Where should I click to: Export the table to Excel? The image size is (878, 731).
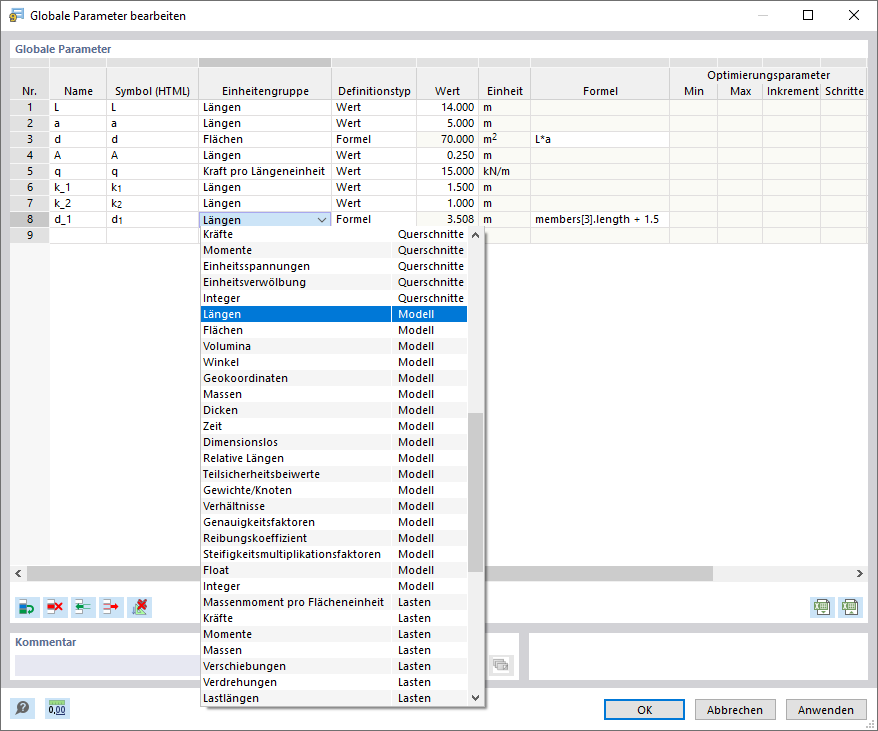pyautogui.click(x=821, y=607)
